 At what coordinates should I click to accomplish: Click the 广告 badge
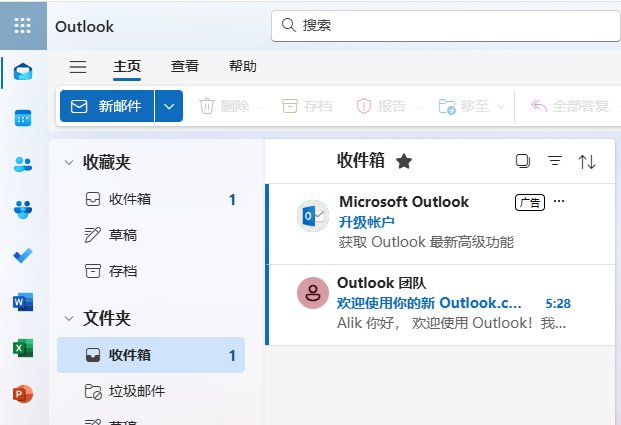(x=530, y=202)
